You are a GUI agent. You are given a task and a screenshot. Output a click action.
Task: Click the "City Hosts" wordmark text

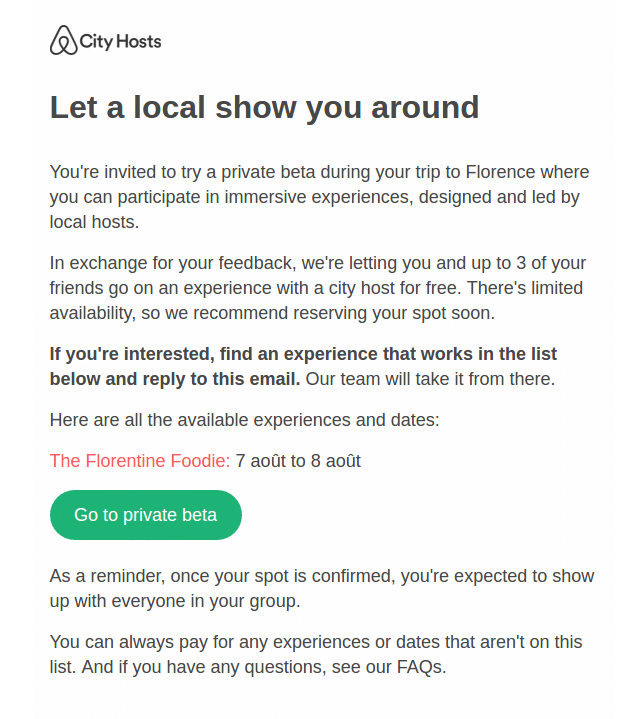[120, 41]
